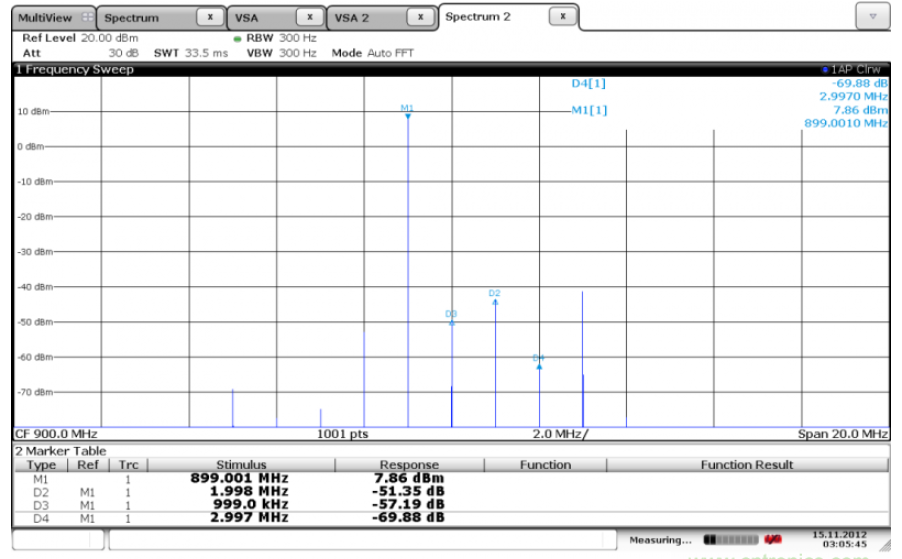Click the 1001 pts label
This screenshot has width=902, height=559.
pos(342,434)
